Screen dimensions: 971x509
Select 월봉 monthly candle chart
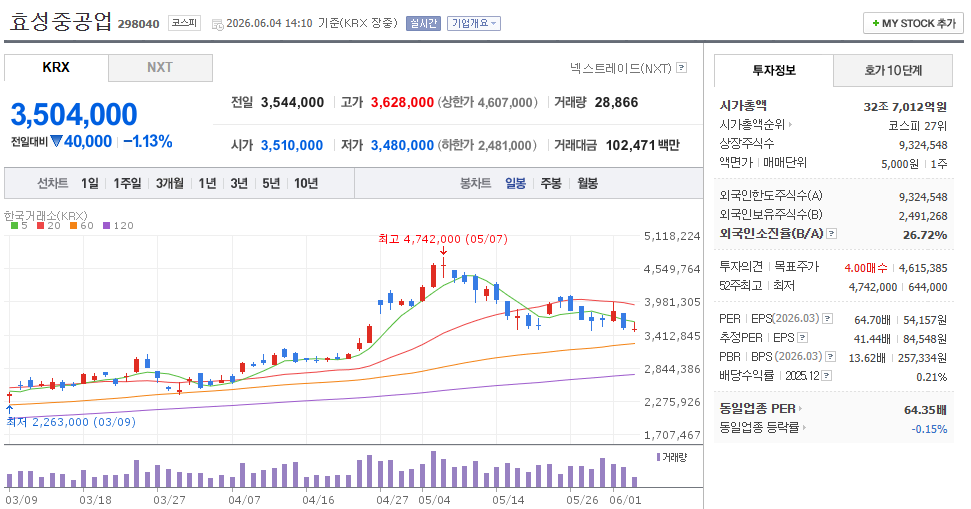coord(588,183)
